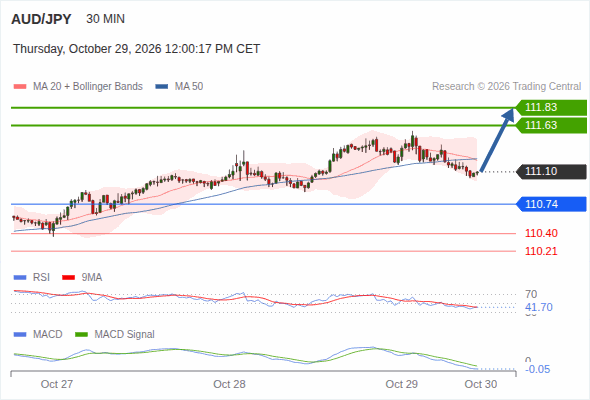Click the MACD Signal legend label
This screenshot has height=400, width=590.
point(125,335)
